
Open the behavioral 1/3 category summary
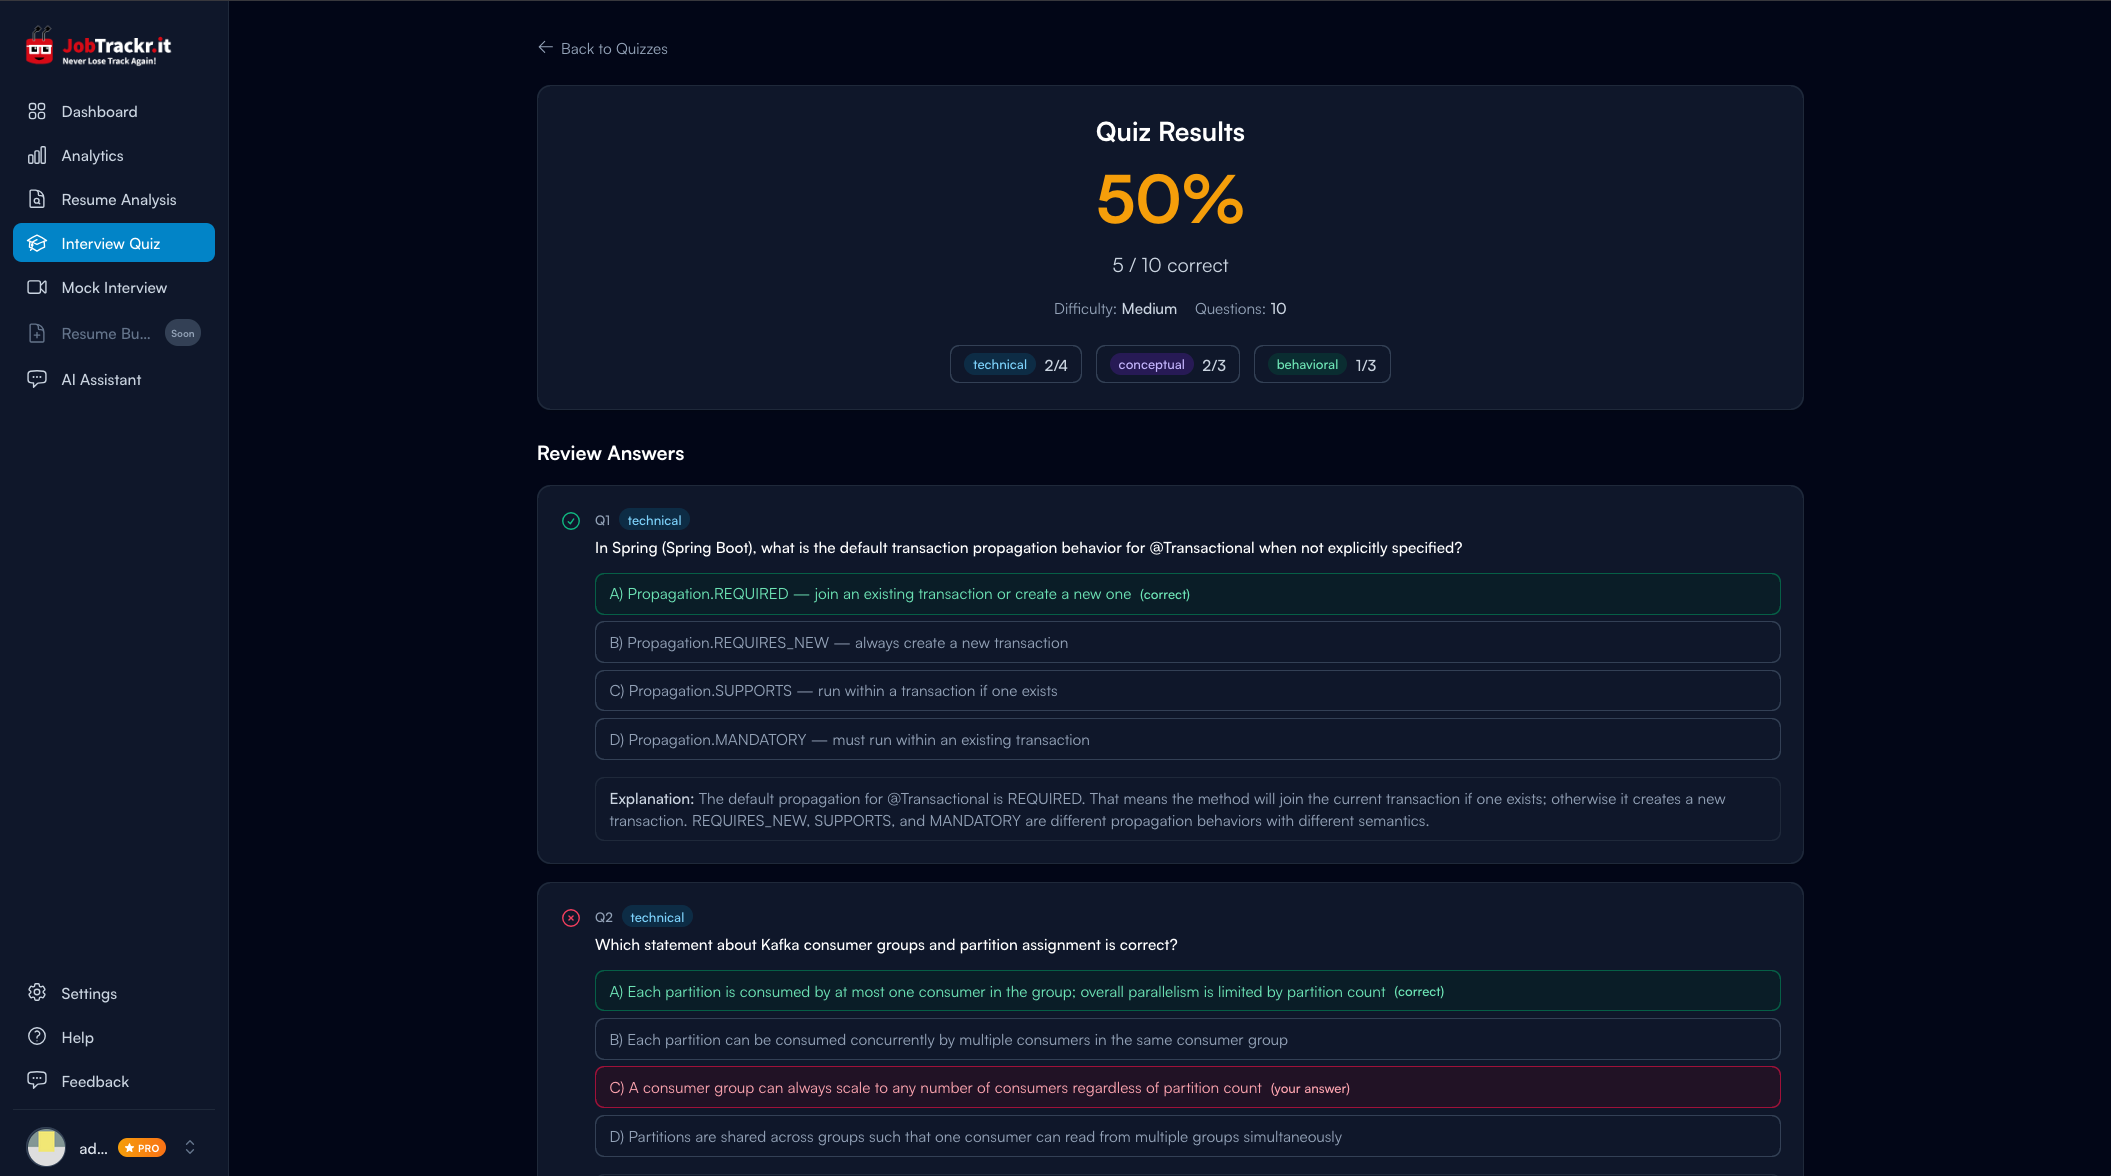point(1322,364)
